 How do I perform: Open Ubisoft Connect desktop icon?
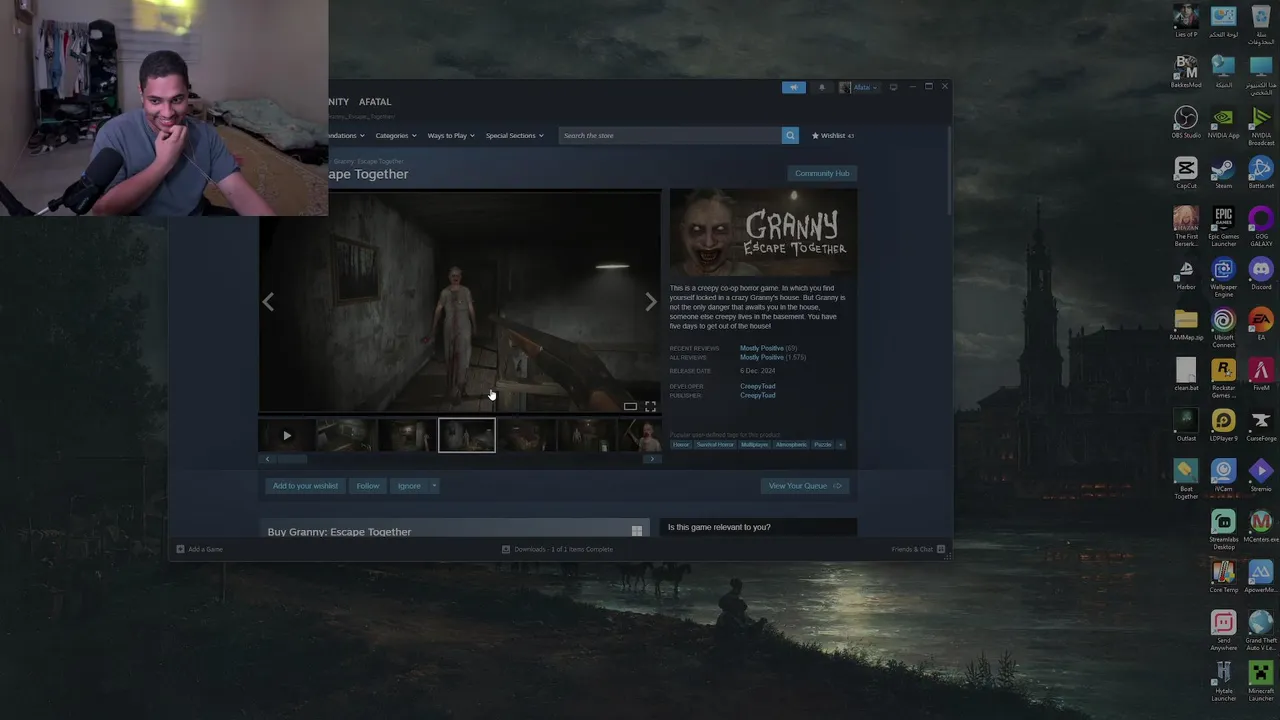[x=1223, y=328]
